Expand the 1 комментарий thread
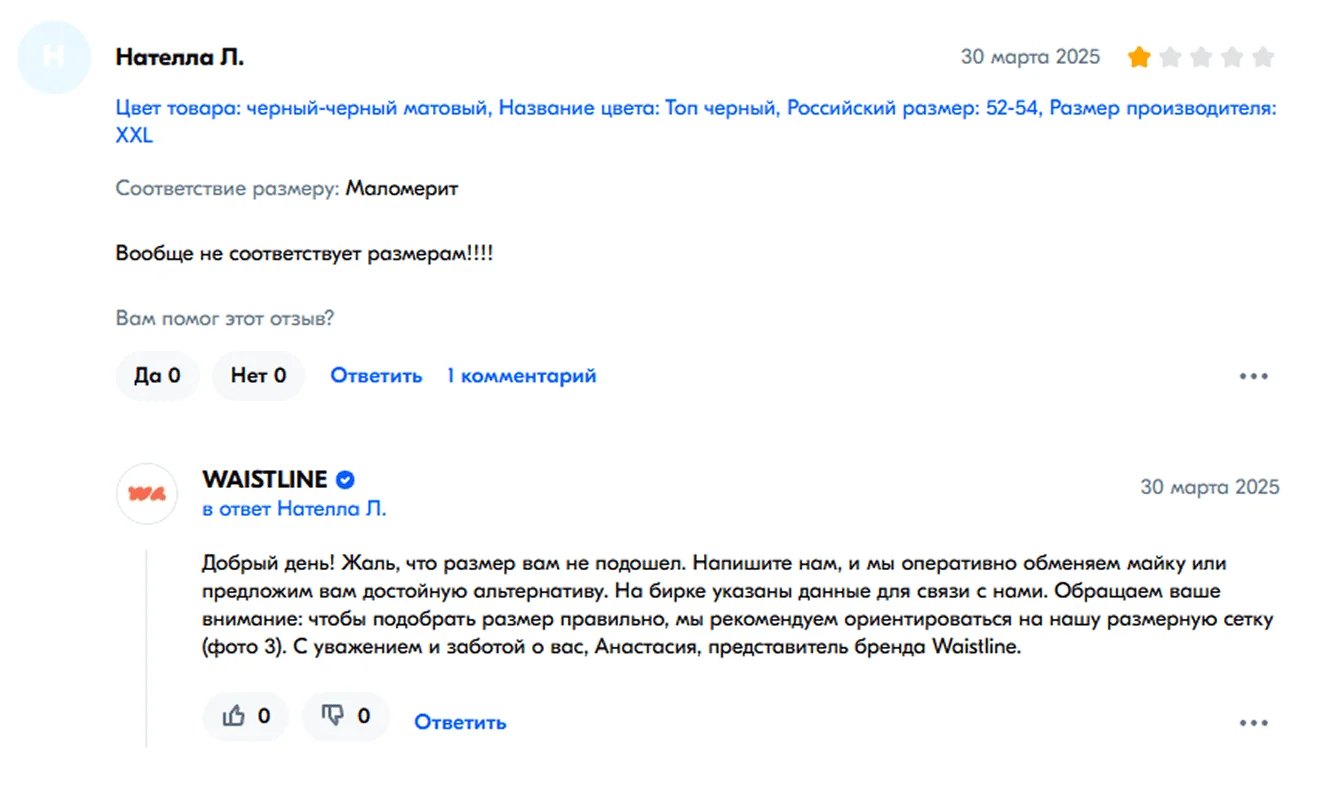 (521, 376)
